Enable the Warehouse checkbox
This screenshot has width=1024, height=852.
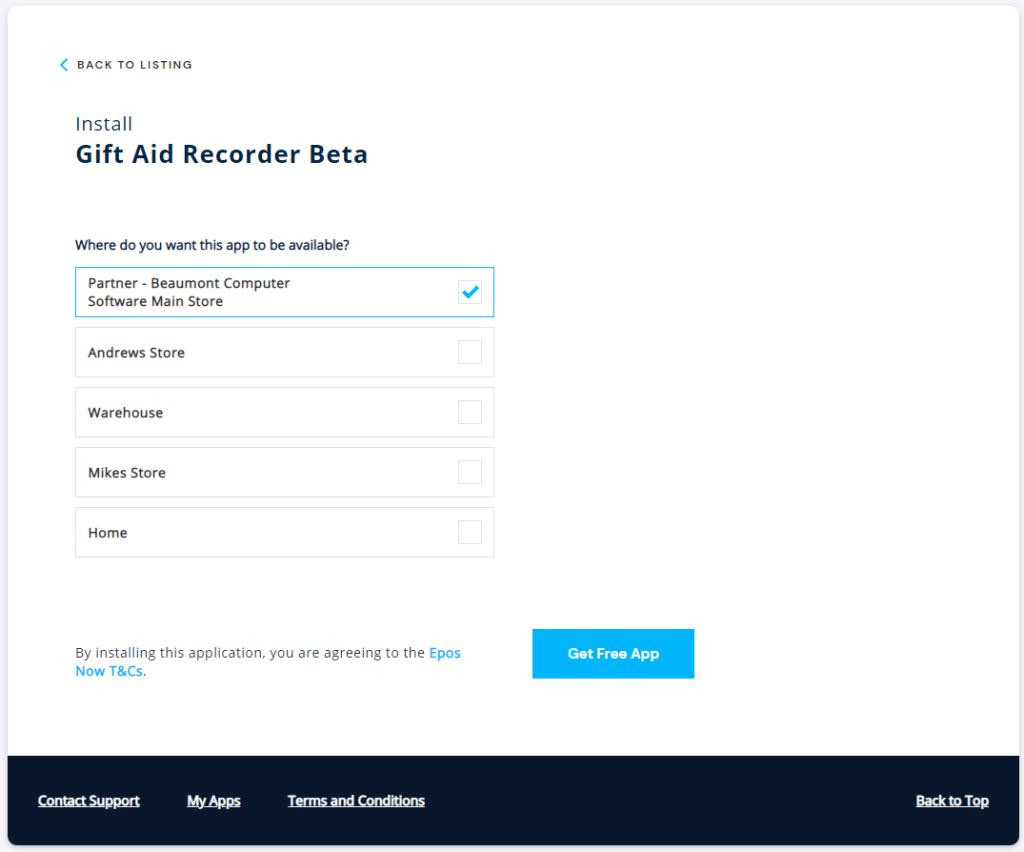[470, 412]
